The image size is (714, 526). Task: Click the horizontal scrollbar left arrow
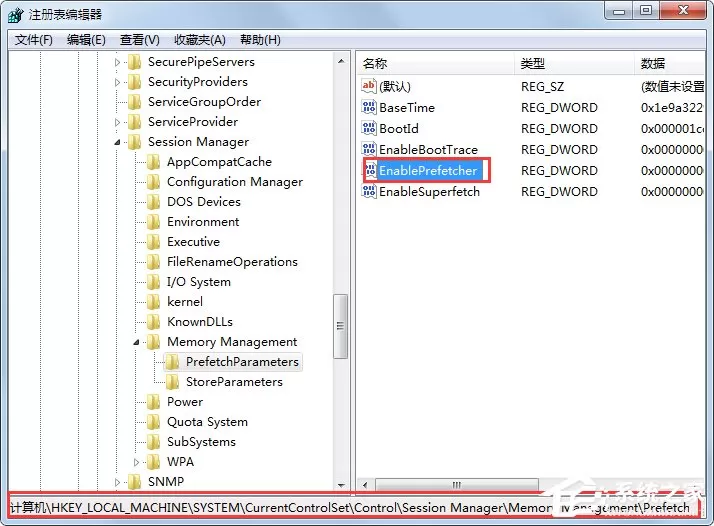click(x=365, y=485)
